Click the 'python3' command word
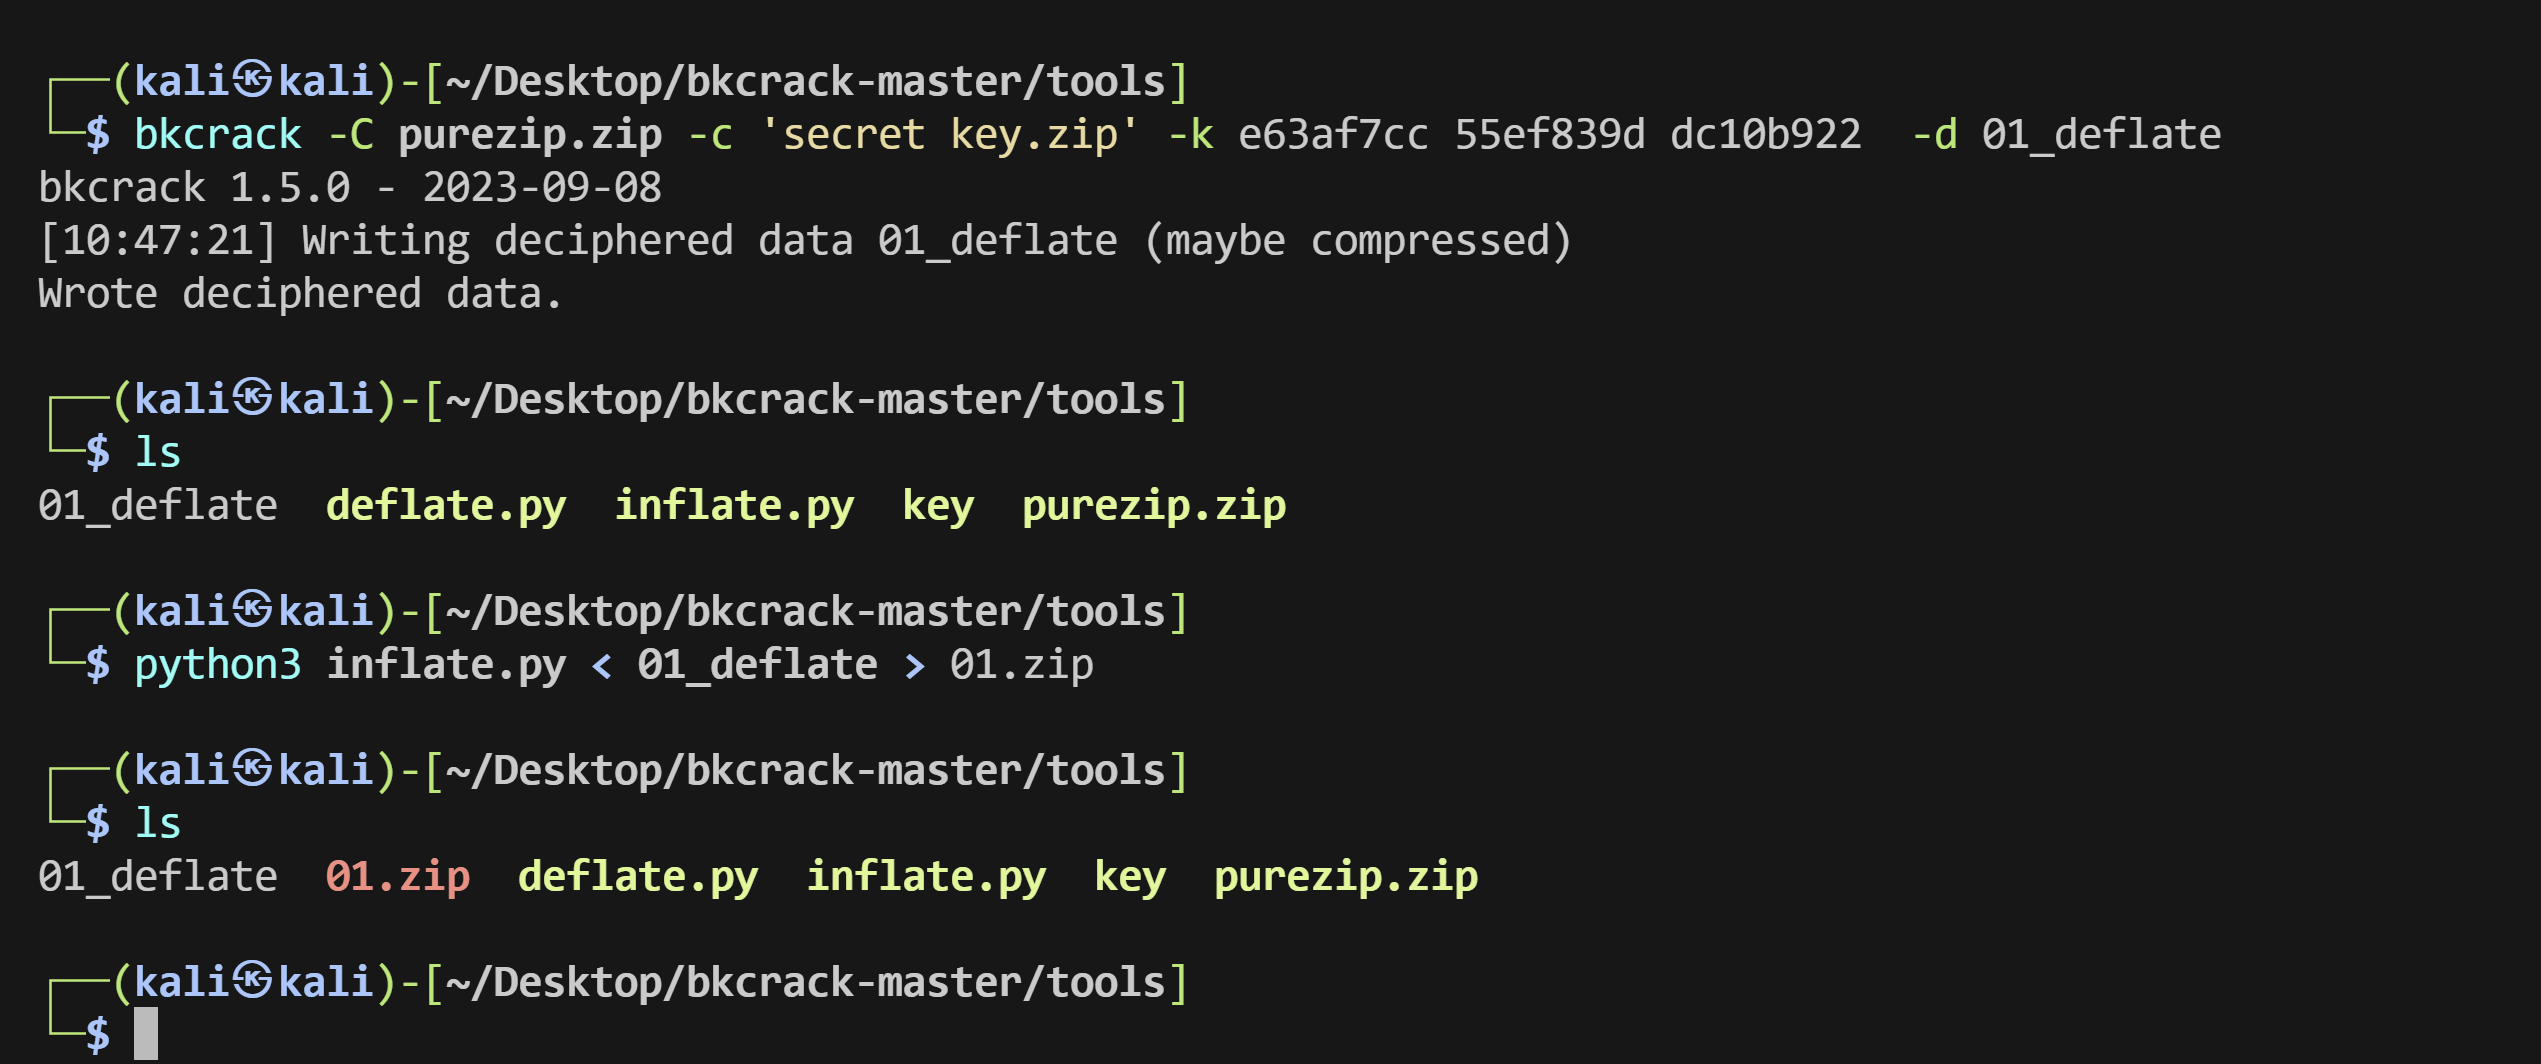 tap(218, 665)
